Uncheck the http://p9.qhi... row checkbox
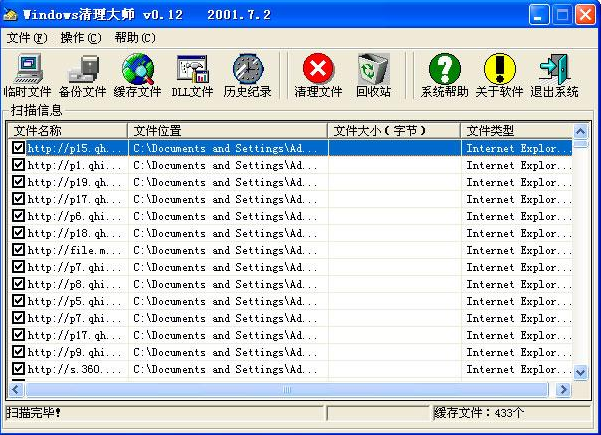The width and height of the screenshot is (601, 435). tap(18, 351)
